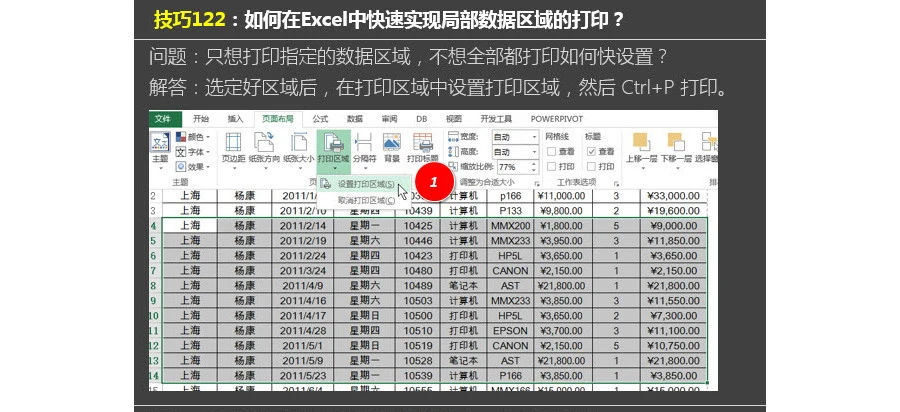The width and height of the screenshot is (900, 412).
Task: Select the date cell 2011/5/23
Action: pyautogui.click(x=303, y=375)
